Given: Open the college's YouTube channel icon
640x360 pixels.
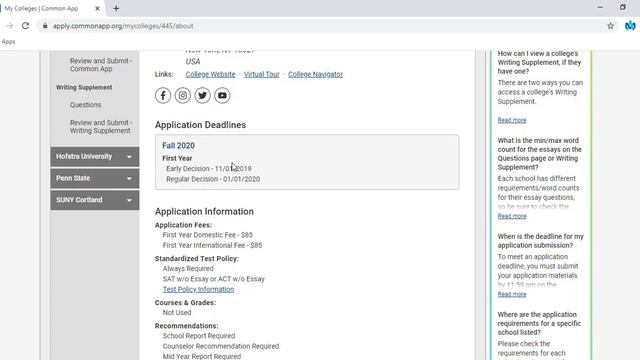Looking at the screenshot, I should (222, 96).
